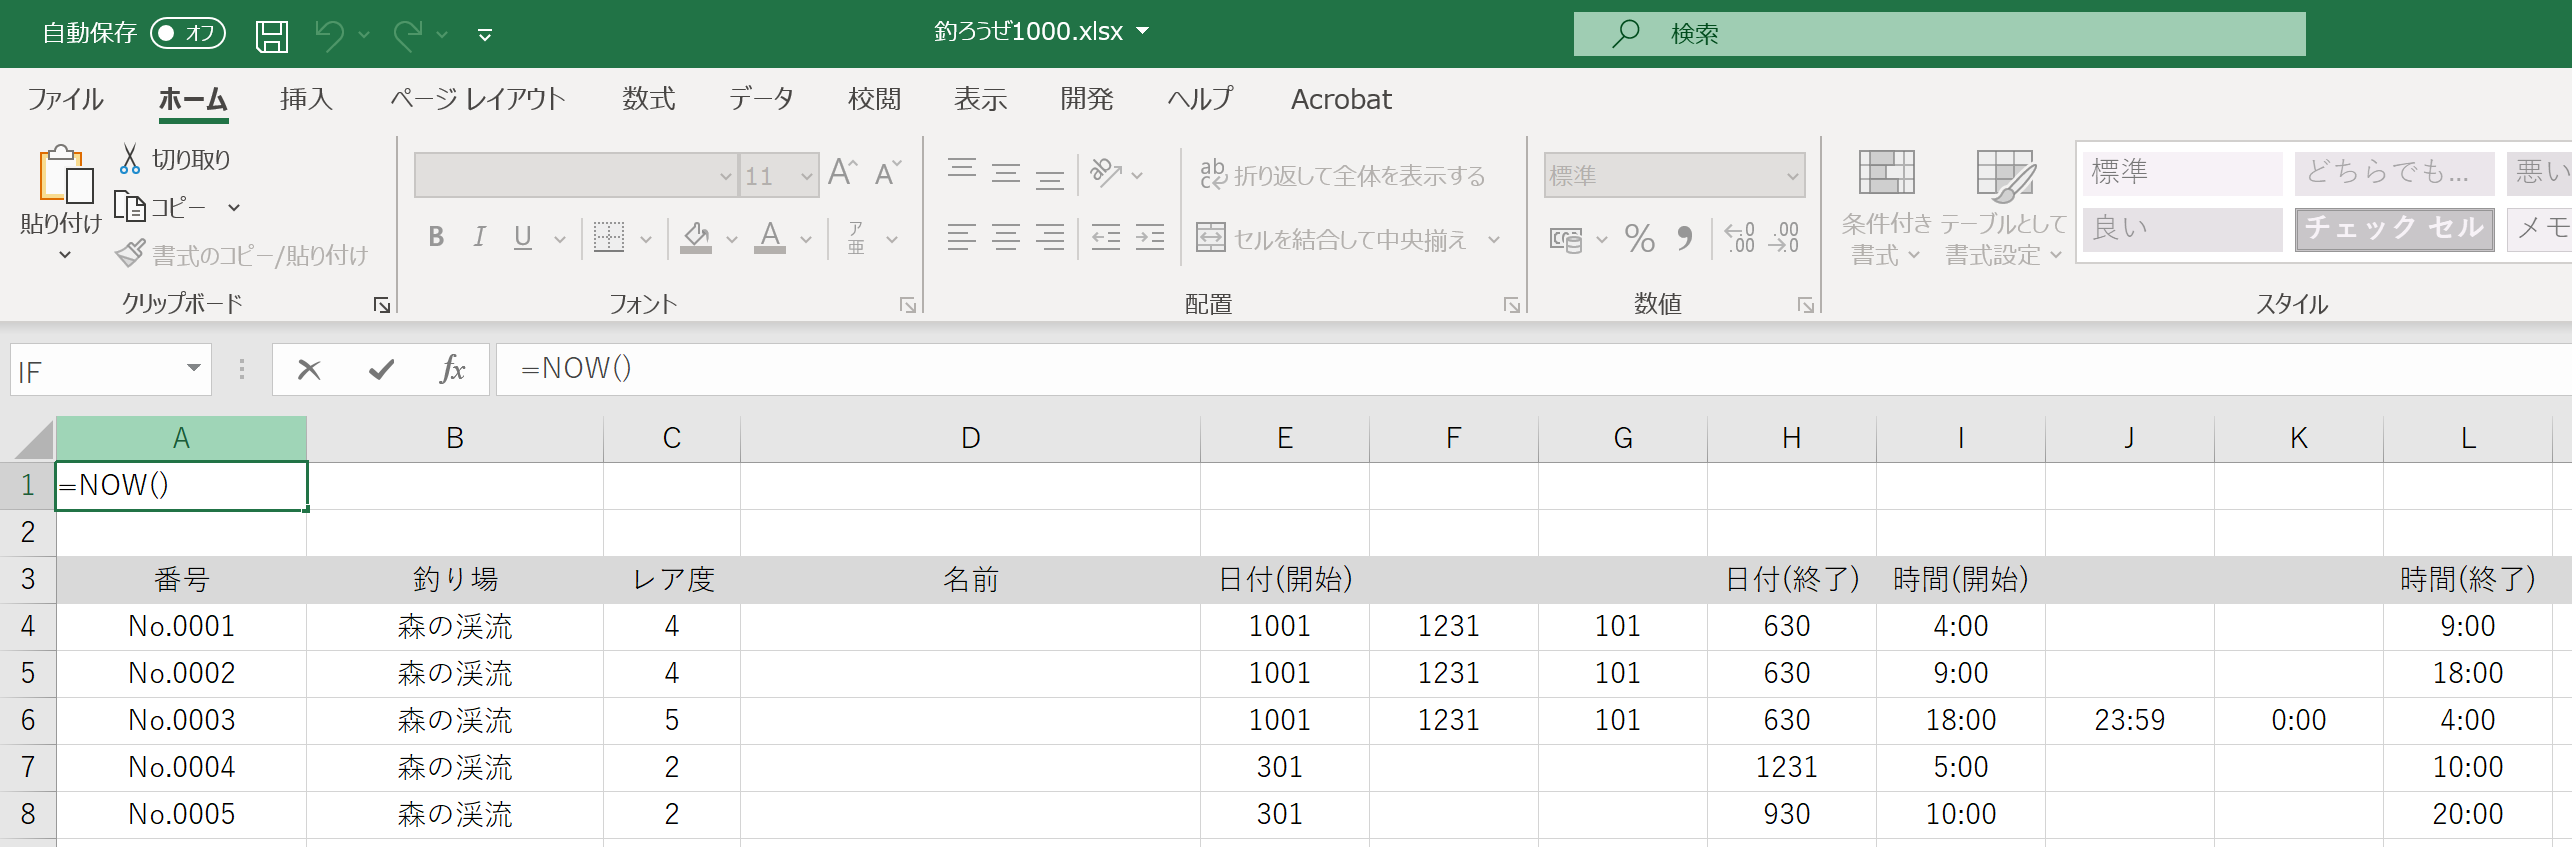This screenshot has height=847, width=2572.
Task: Cancel formula entry with X icon
Action: tap(309, 370)
